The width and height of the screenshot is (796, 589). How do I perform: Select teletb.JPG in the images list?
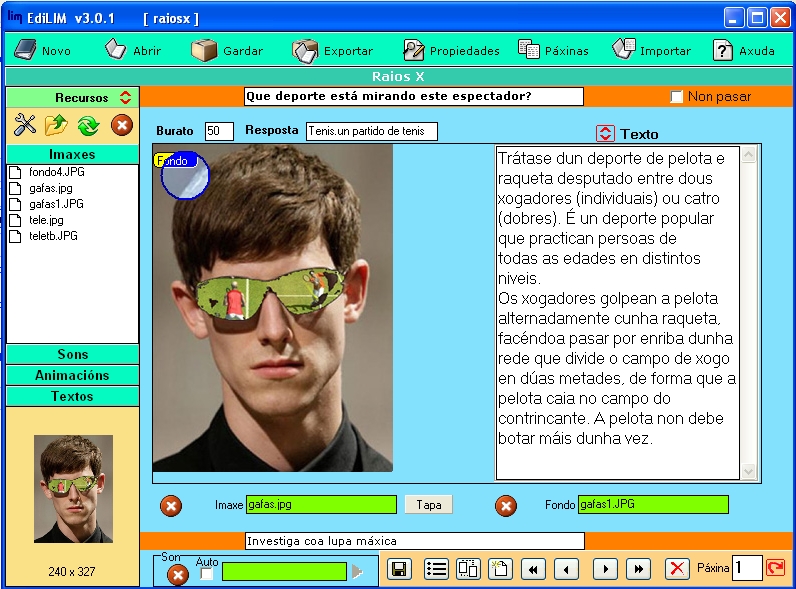[53, 236]
